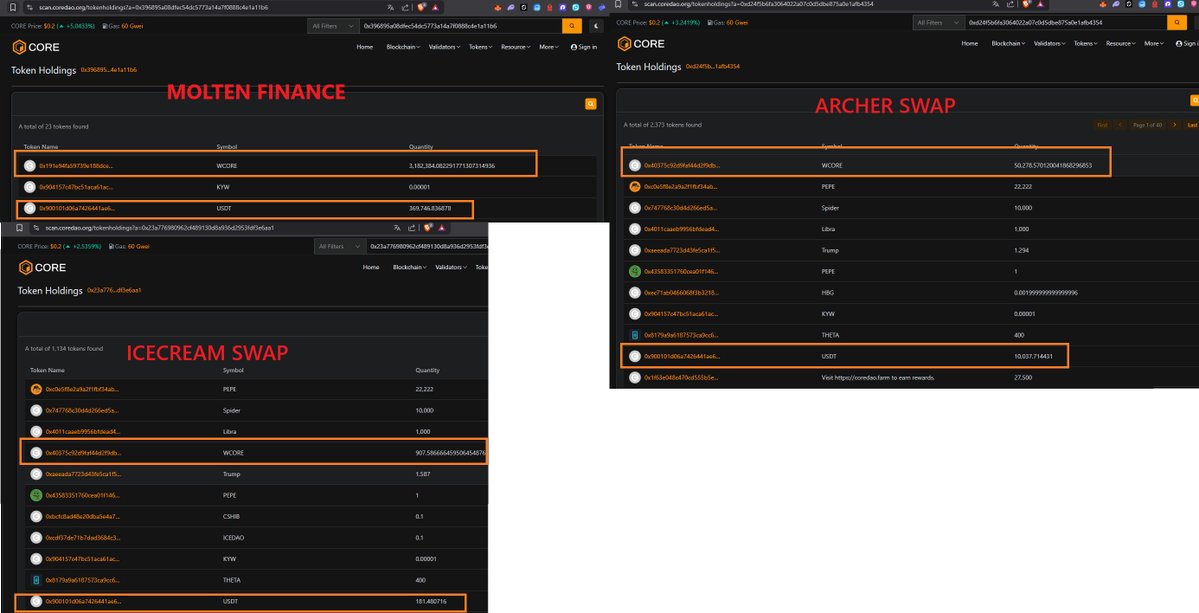Click First page button in Archer Swap pagination
Viewport: 1199px width, 613px height.
coord(1102,125)
